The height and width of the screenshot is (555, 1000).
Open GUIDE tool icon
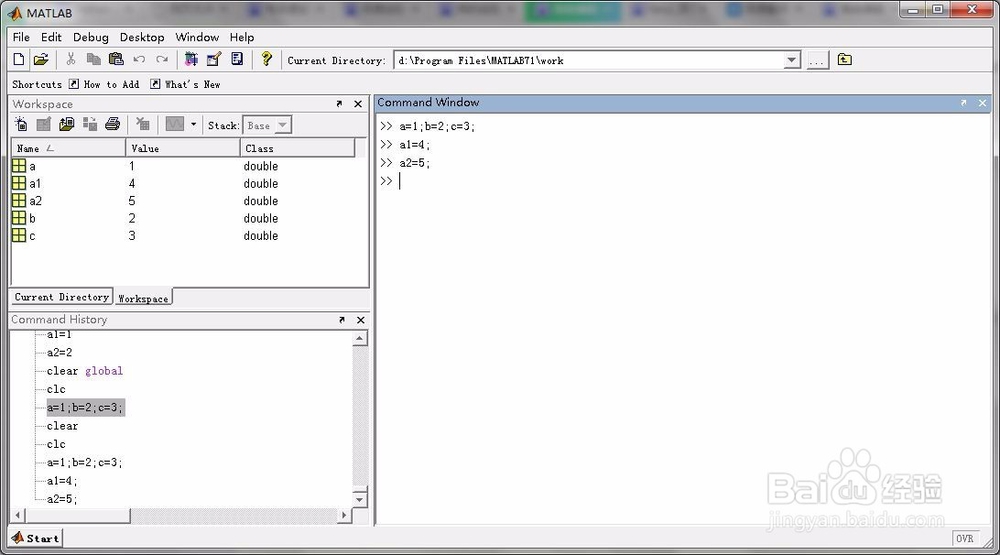coord(214,59)
